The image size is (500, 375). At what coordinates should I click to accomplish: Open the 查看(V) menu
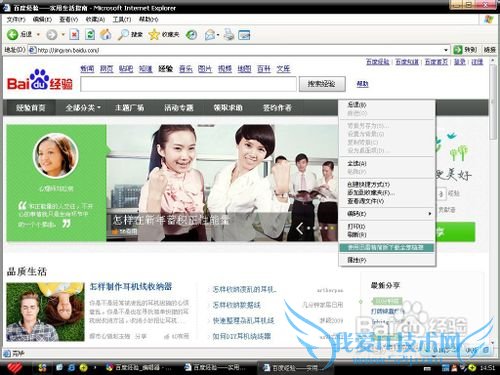pyautogui.click(x=69, y=19)
